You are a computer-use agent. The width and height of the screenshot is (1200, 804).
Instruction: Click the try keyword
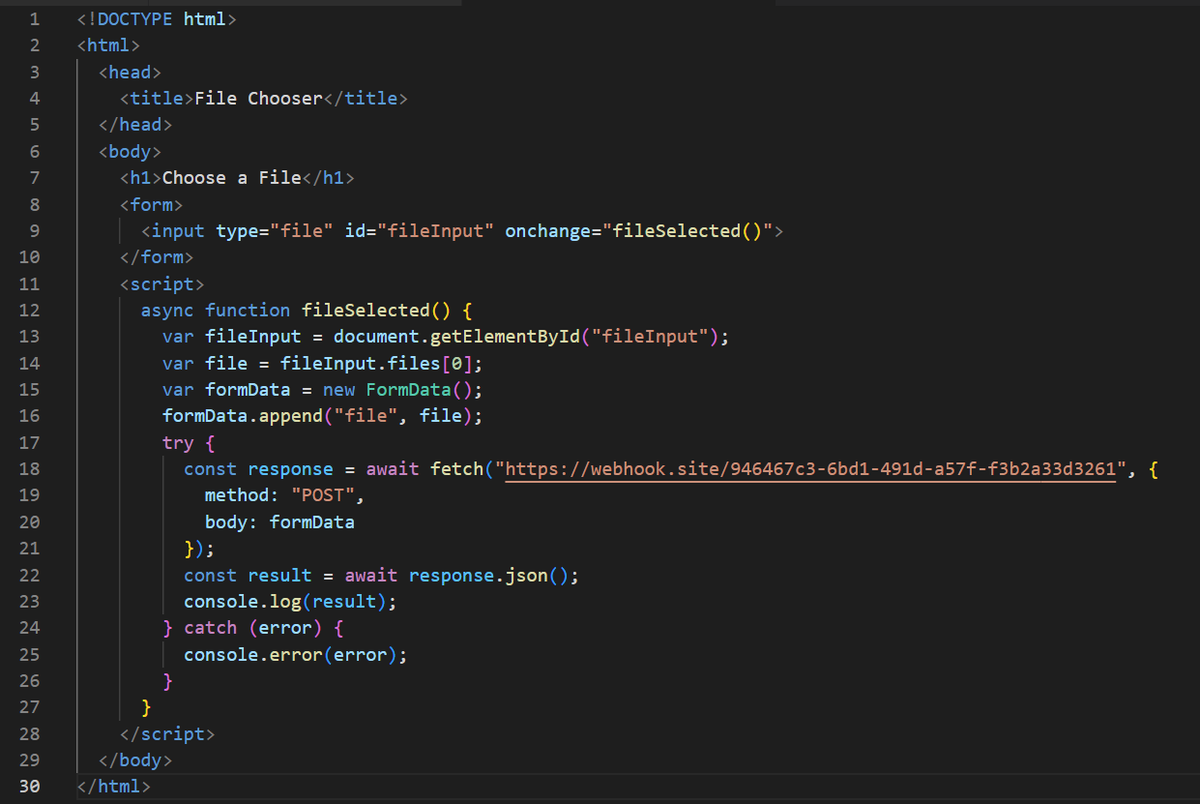[178, 443]
